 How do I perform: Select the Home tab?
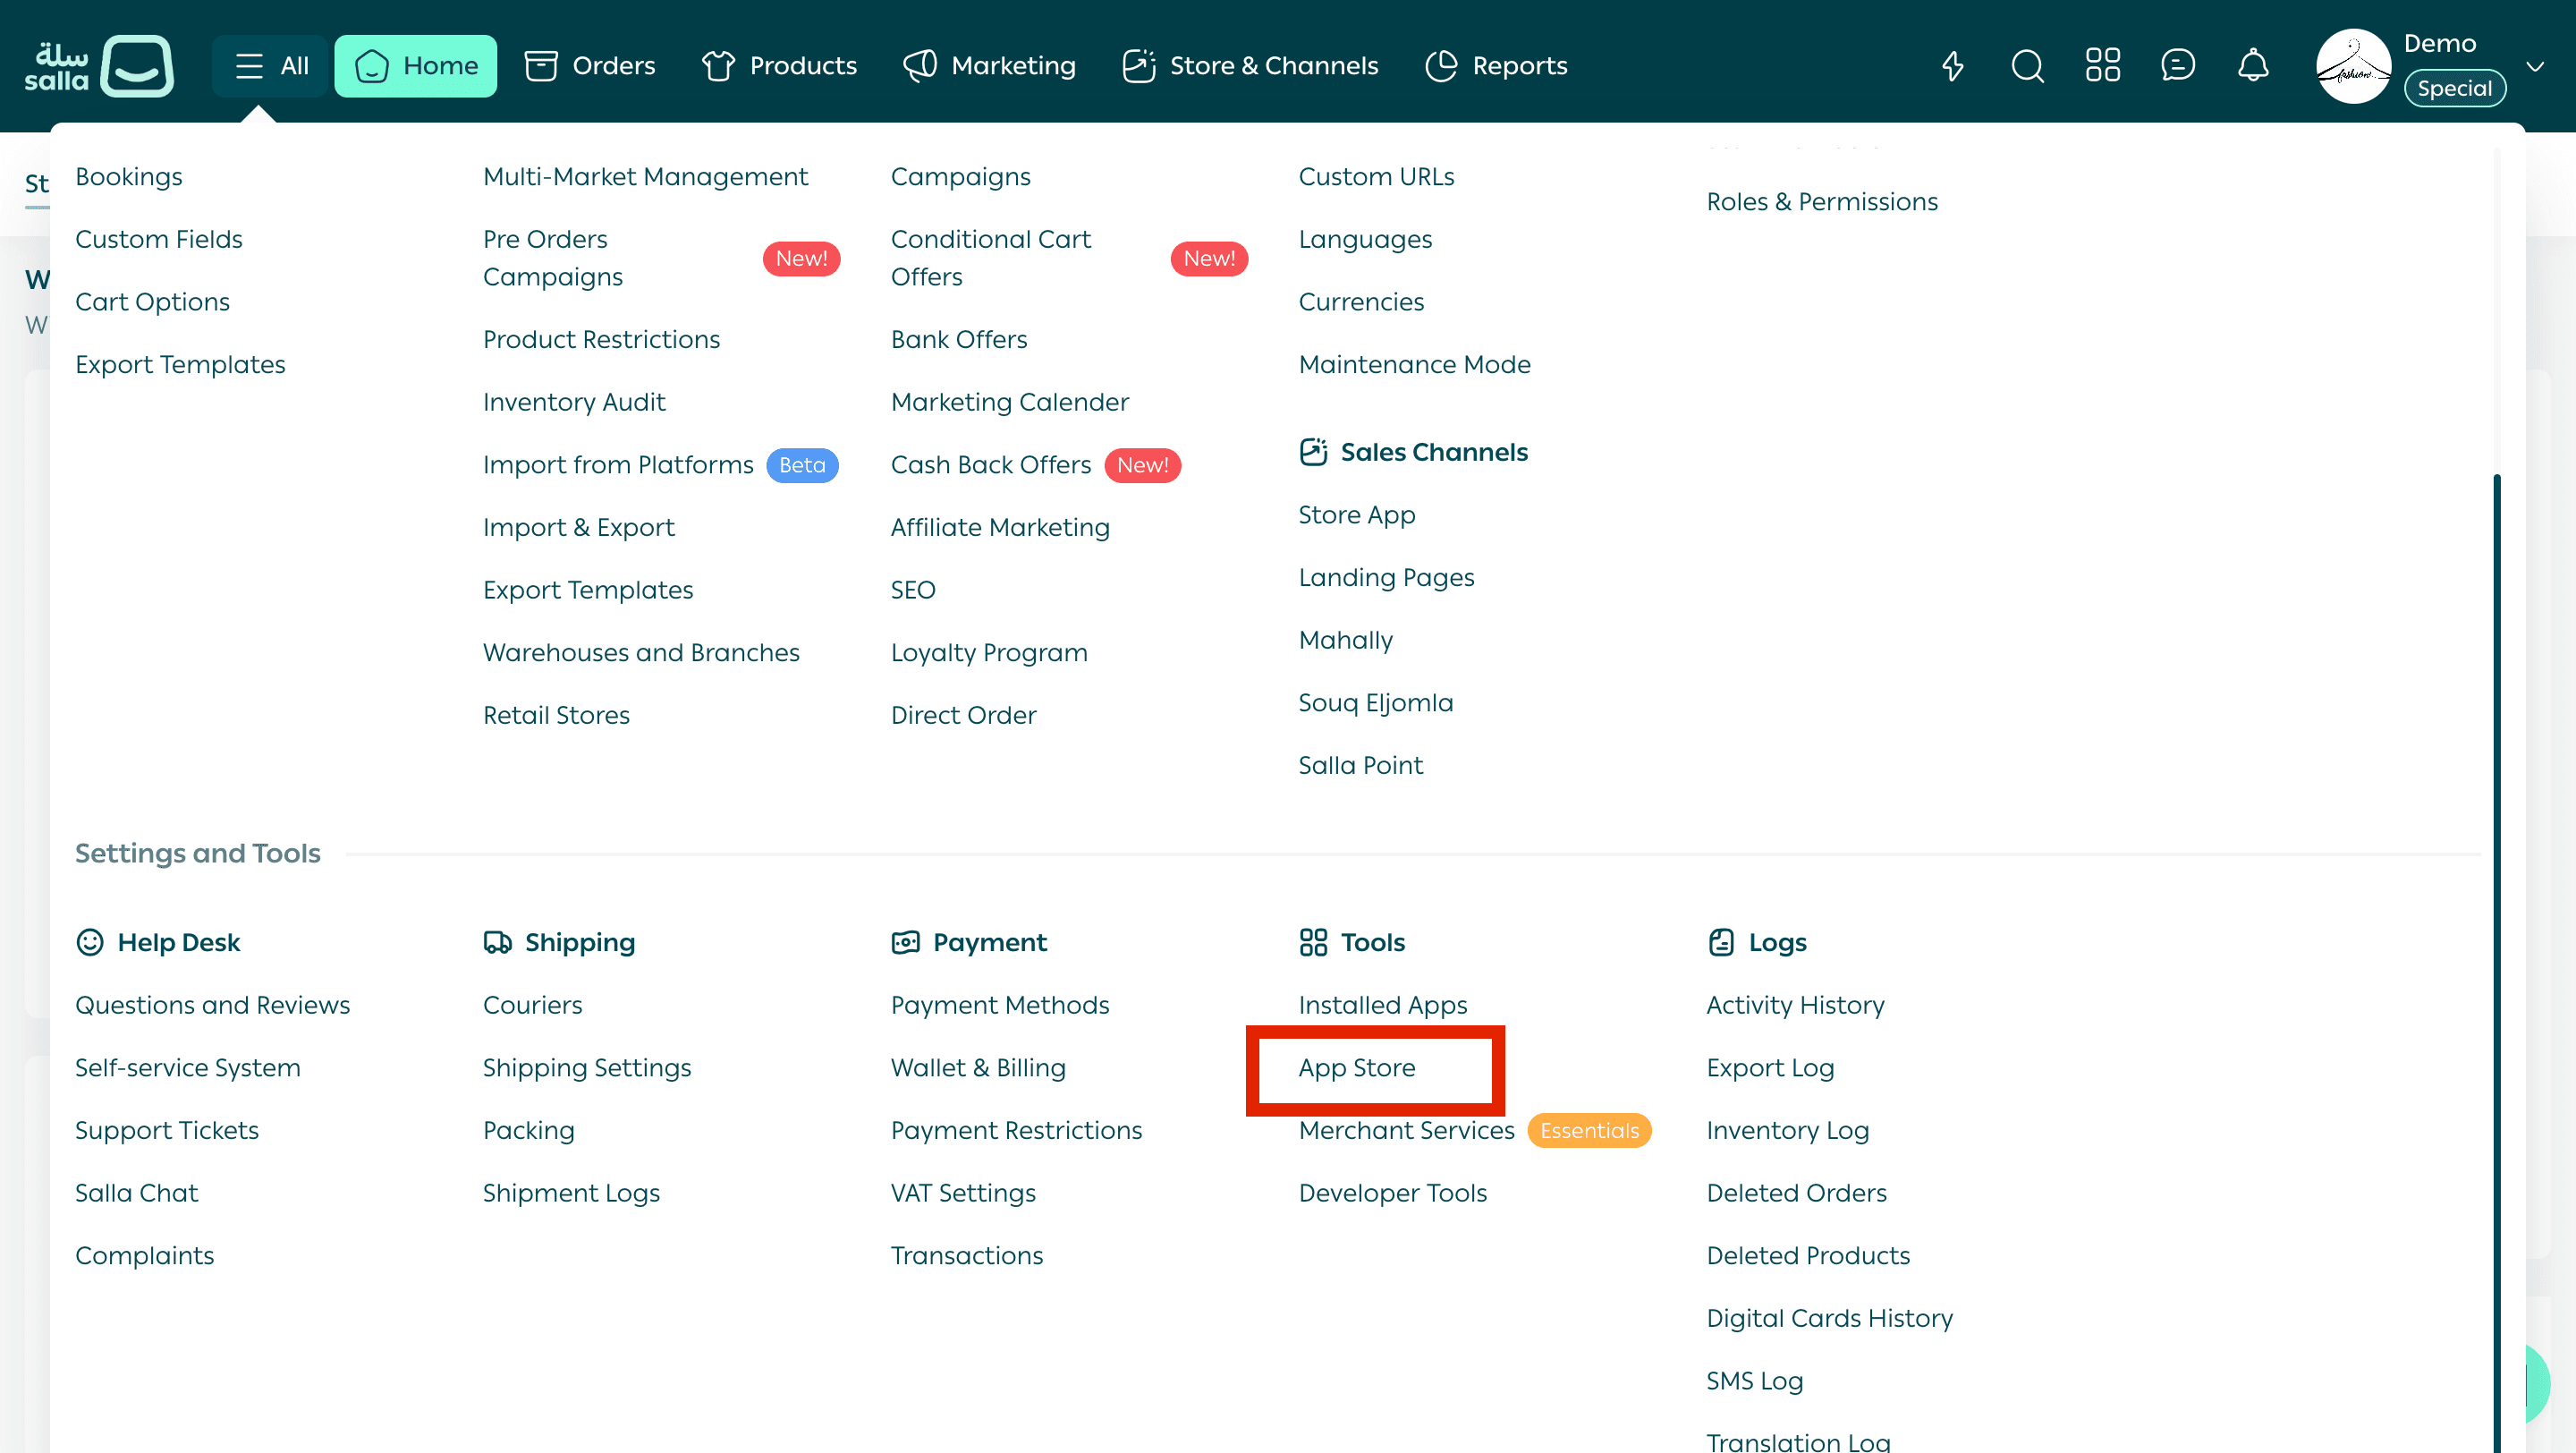pos(416,66)
